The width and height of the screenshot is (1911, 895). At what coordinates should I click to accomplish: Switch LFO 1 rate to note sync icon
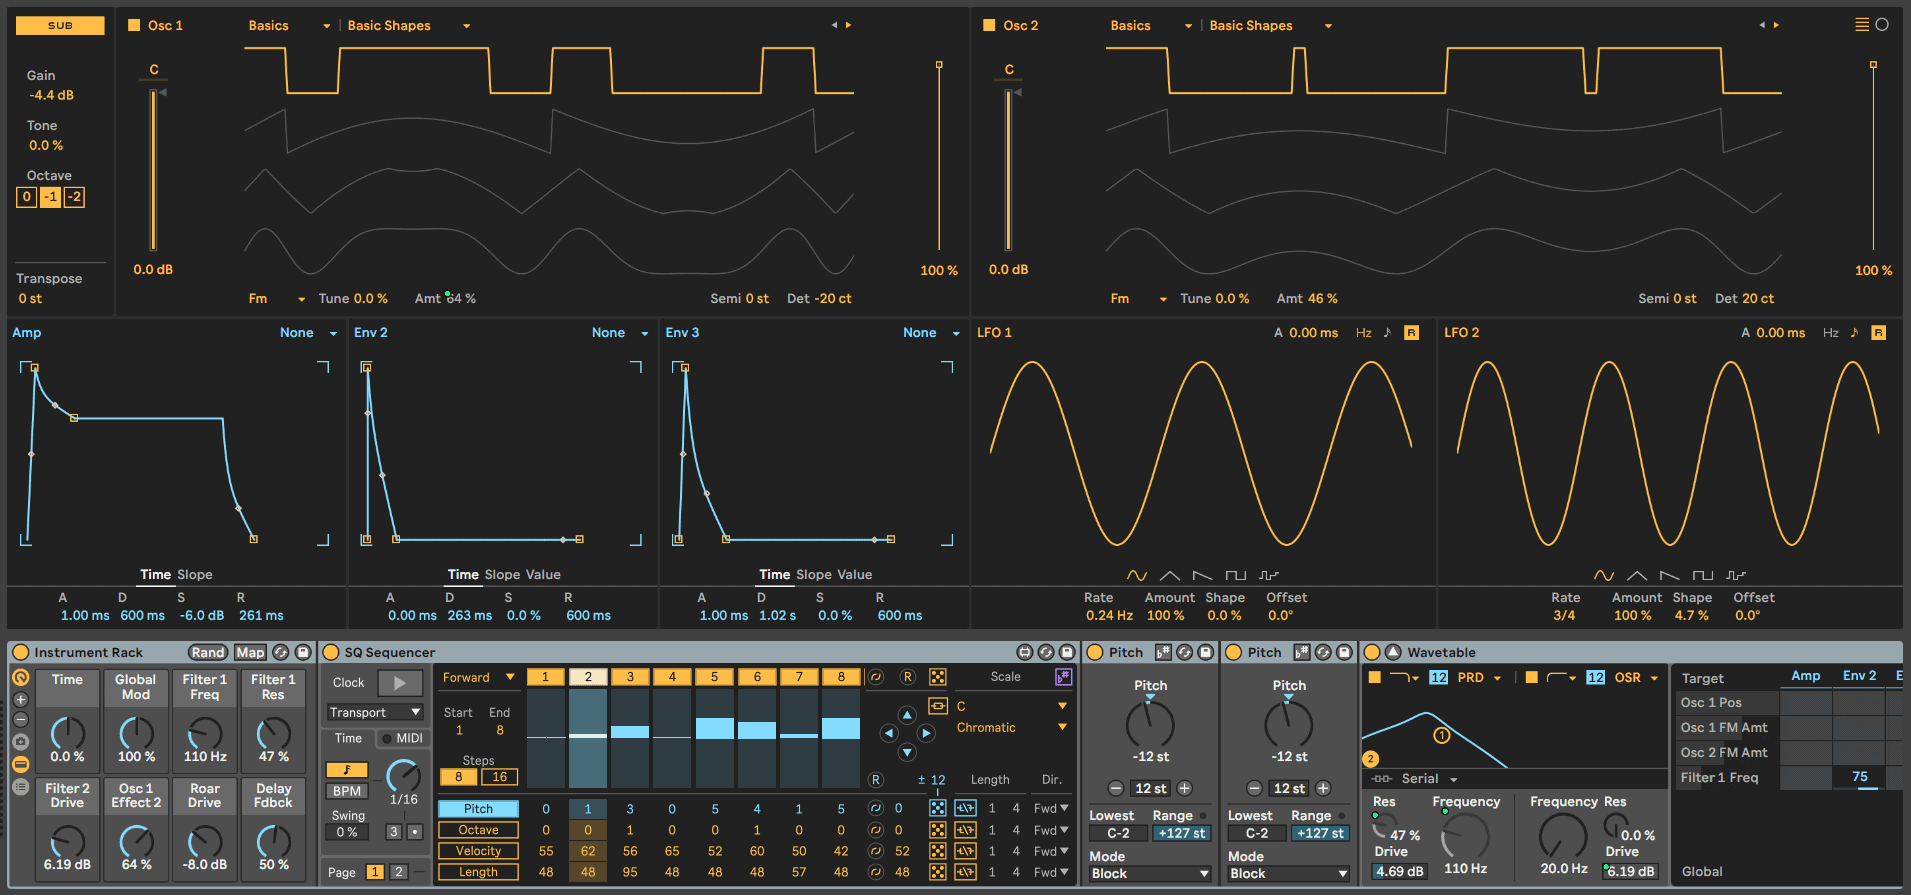pos(1387,333)
